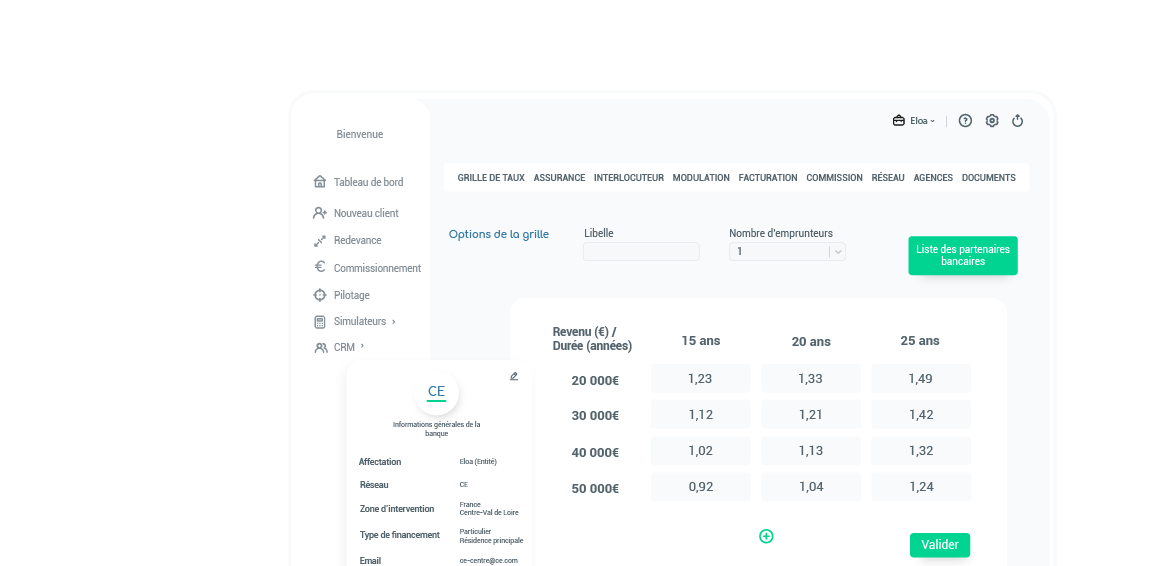This screenshot has width=1176, height=566.
Task: Select the Redevance arrows icon
Action: (x=320, y=241)
